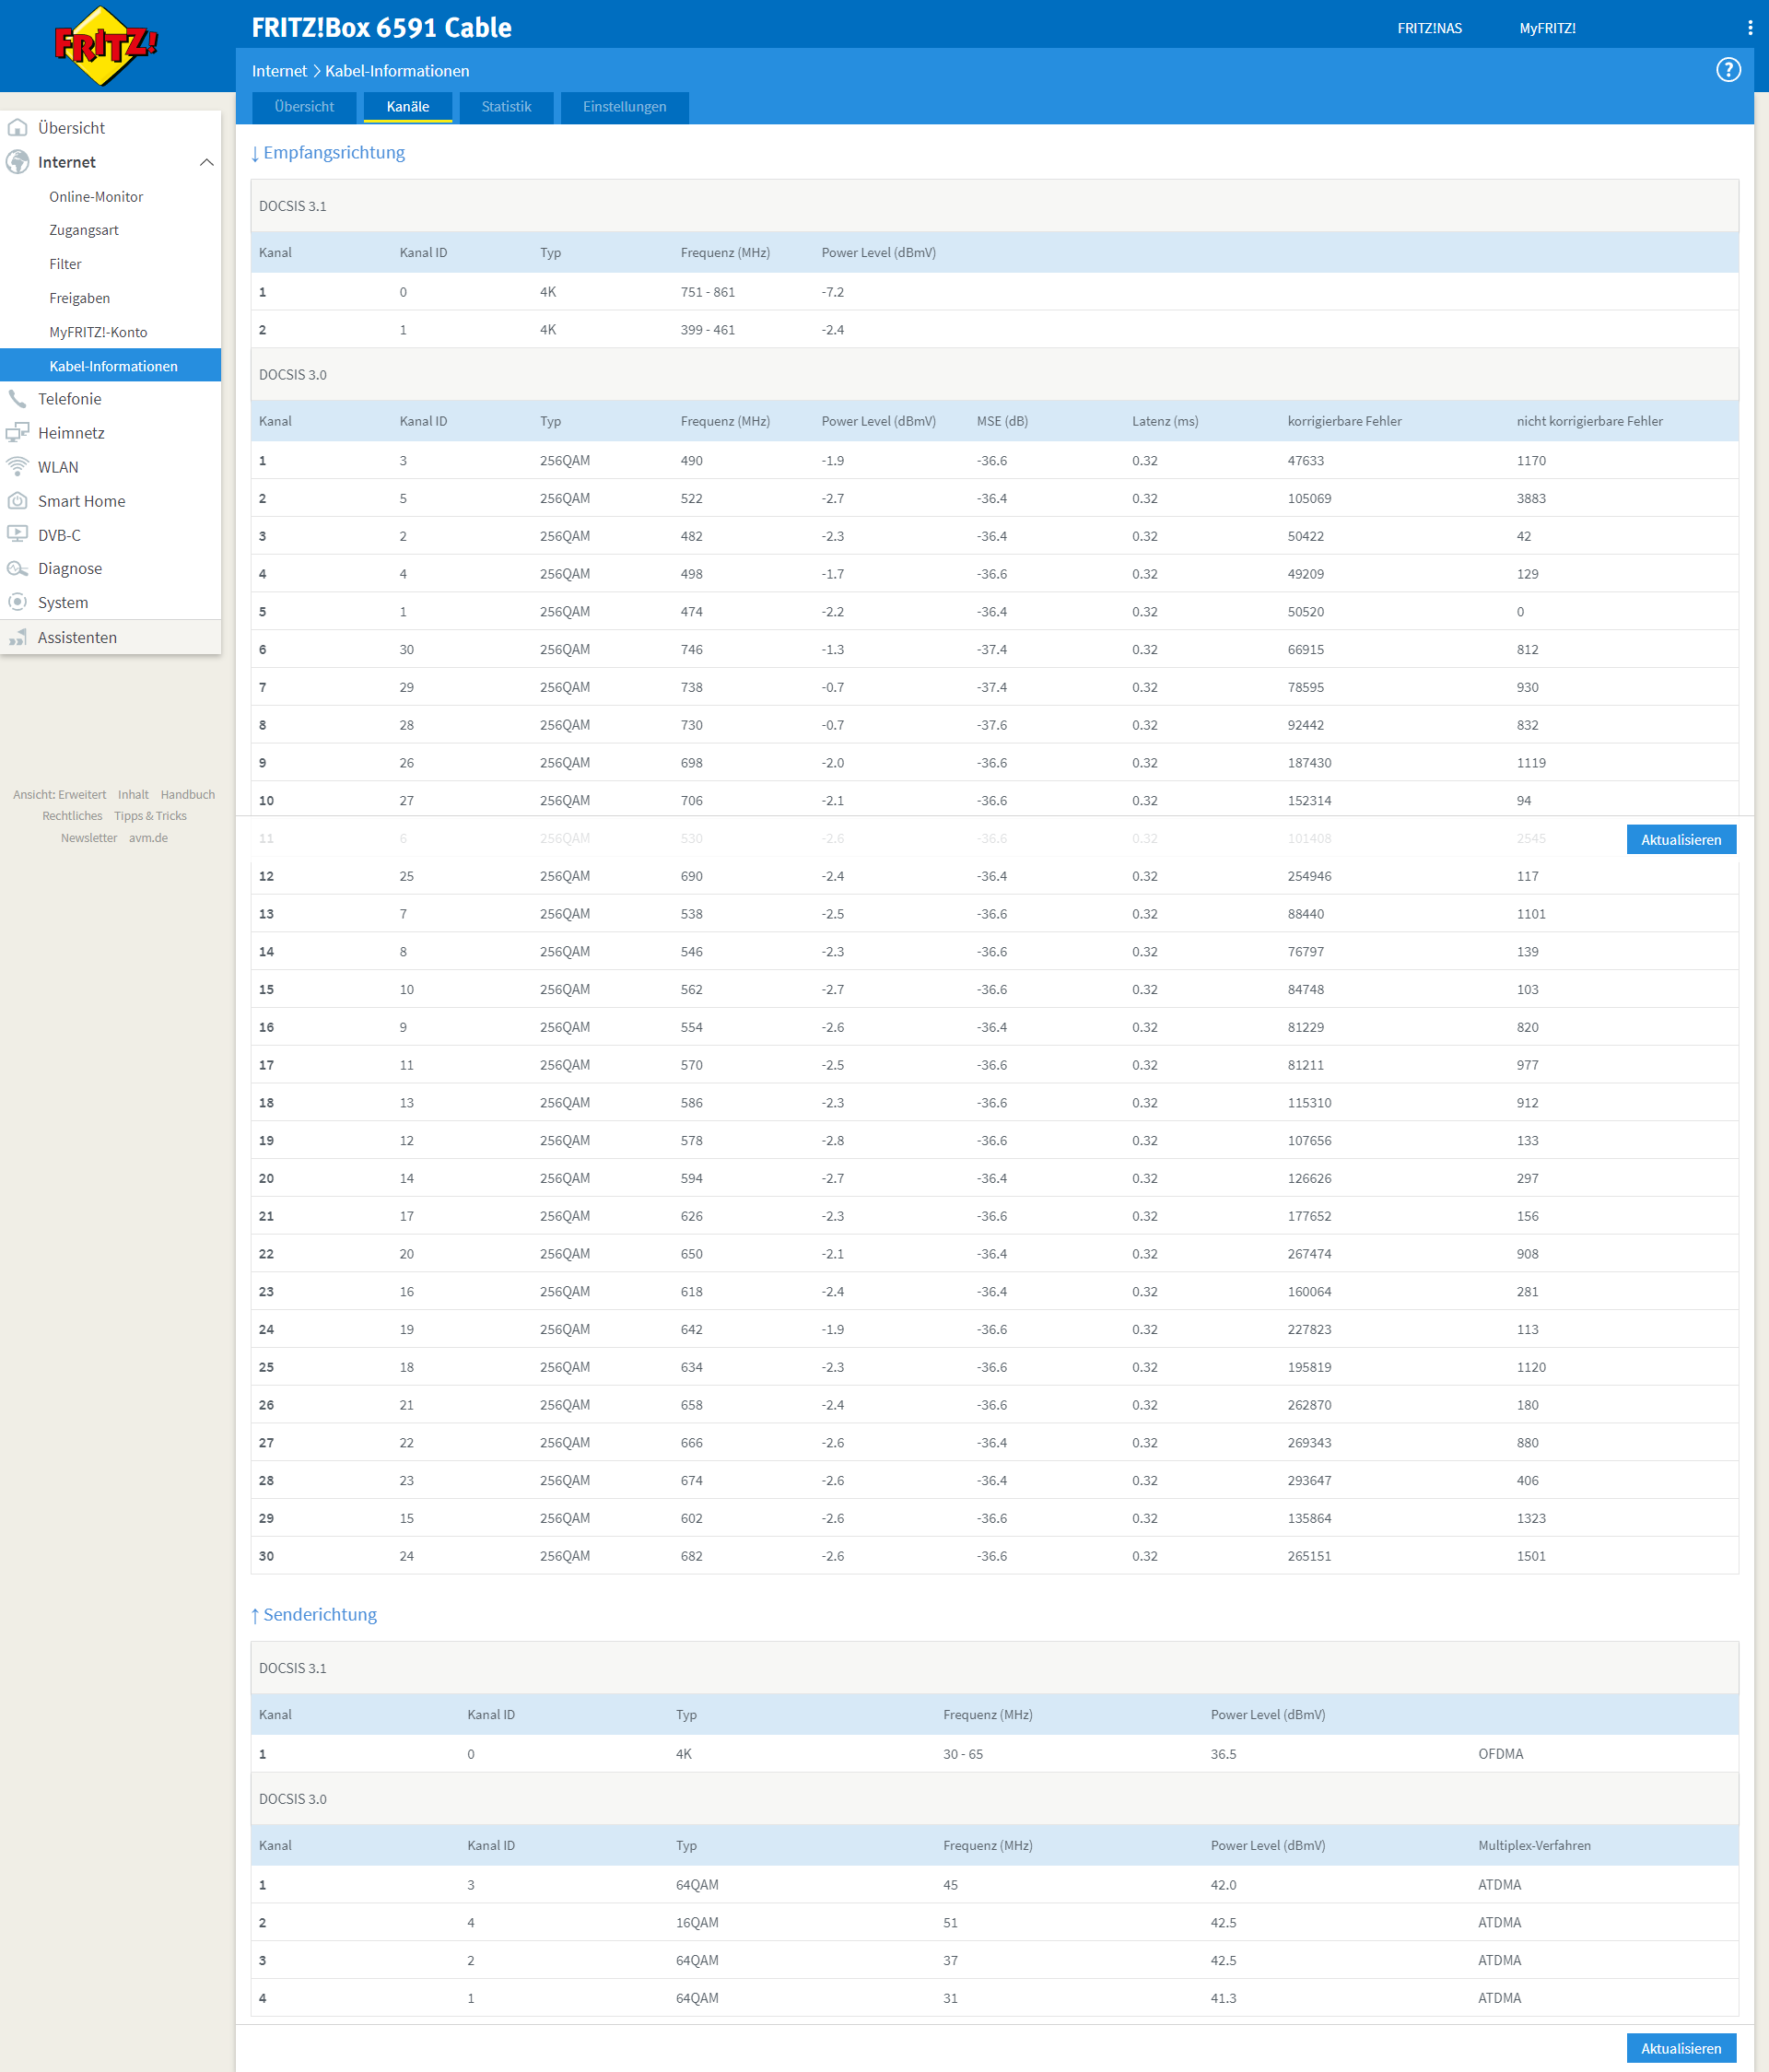Image resolution: width=1769 pixels, height=2072 pixels.
Task: Click the Übersicht house icon
Action: pyautogui.click(x=18, y=128)
